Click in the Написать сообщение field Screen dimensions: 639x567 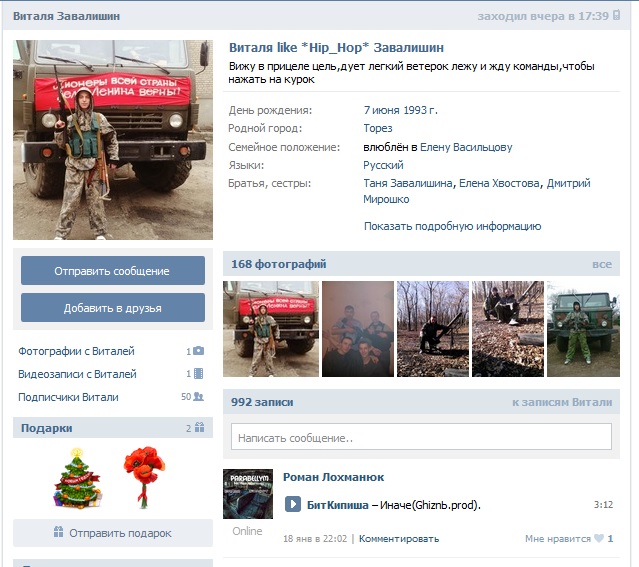tap(421, 437)
